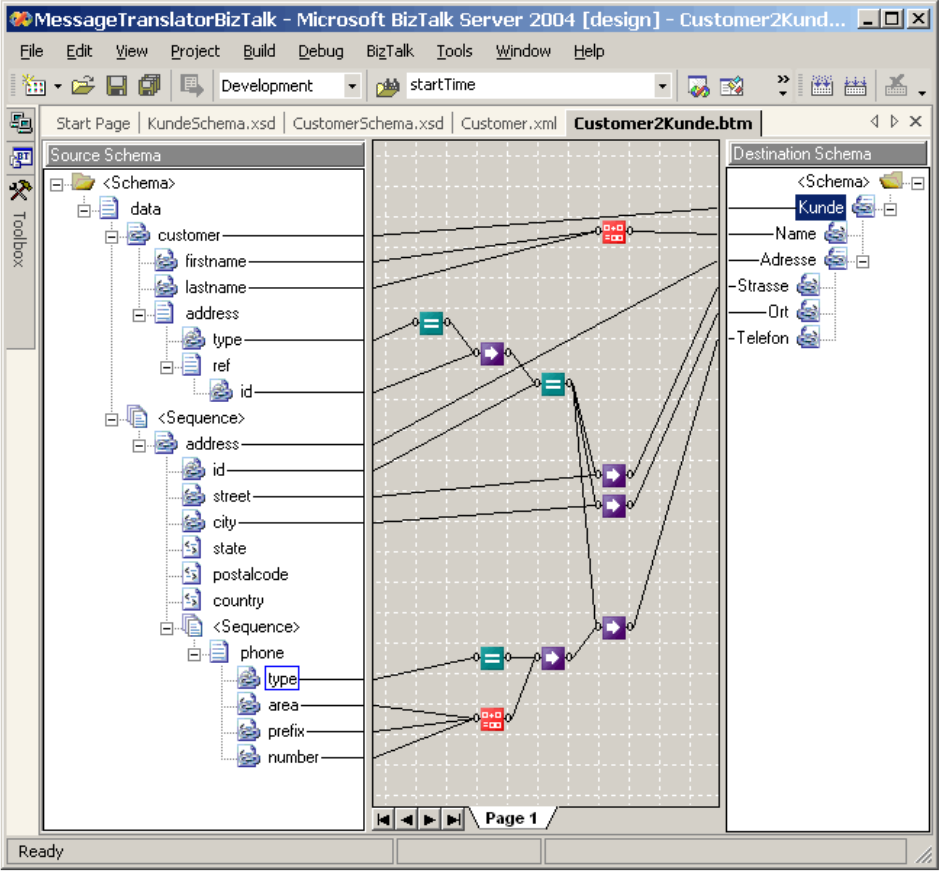This screenshot has width=939, height=871.
Task: Select the country node
Action: [238, 600]
